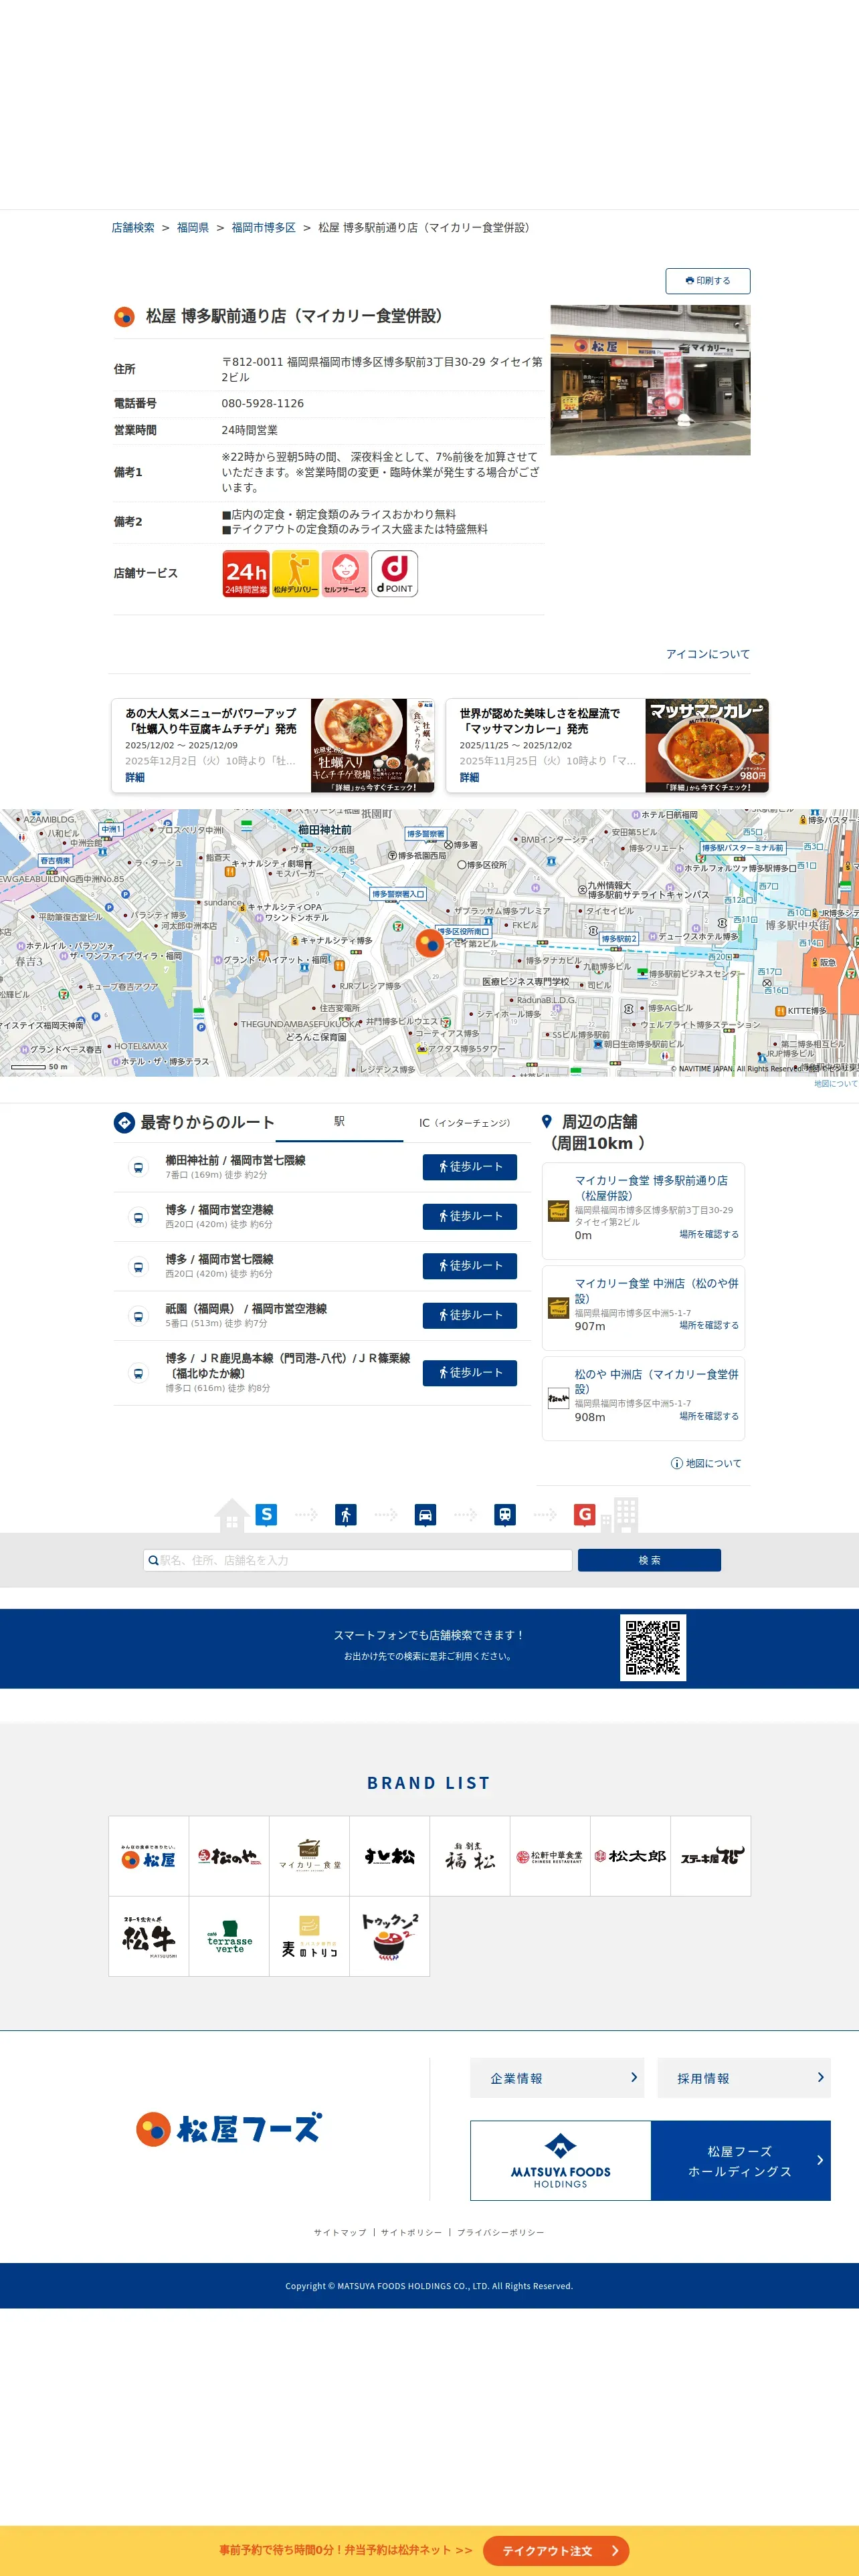Open the 松牛 brand logo
Screen dimensions: 859x2576
(148, 1937)
